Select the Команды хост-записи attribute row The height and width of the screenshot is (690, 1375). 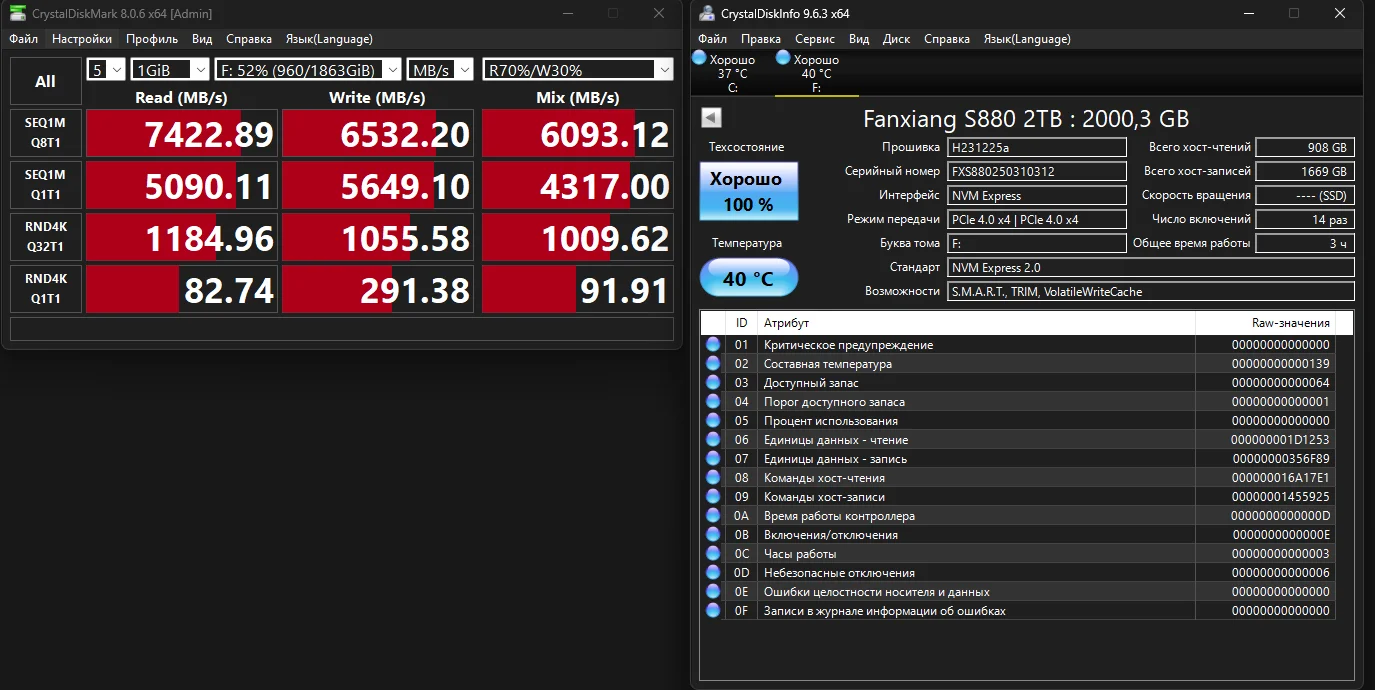coord(1018,496)
